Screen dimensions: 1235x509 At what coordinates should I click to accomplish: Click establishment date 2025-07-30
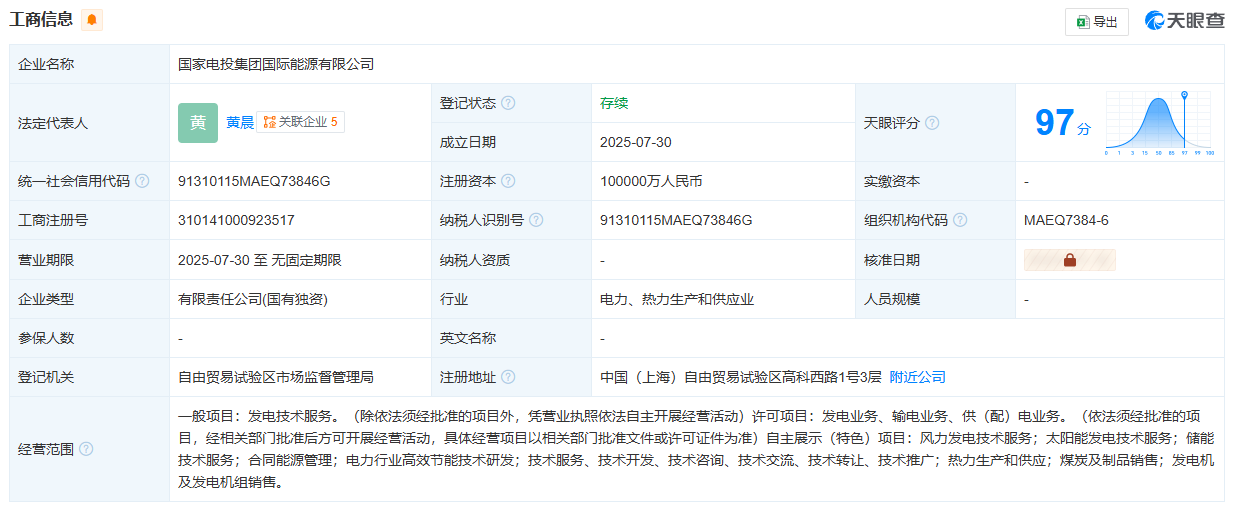635,142
